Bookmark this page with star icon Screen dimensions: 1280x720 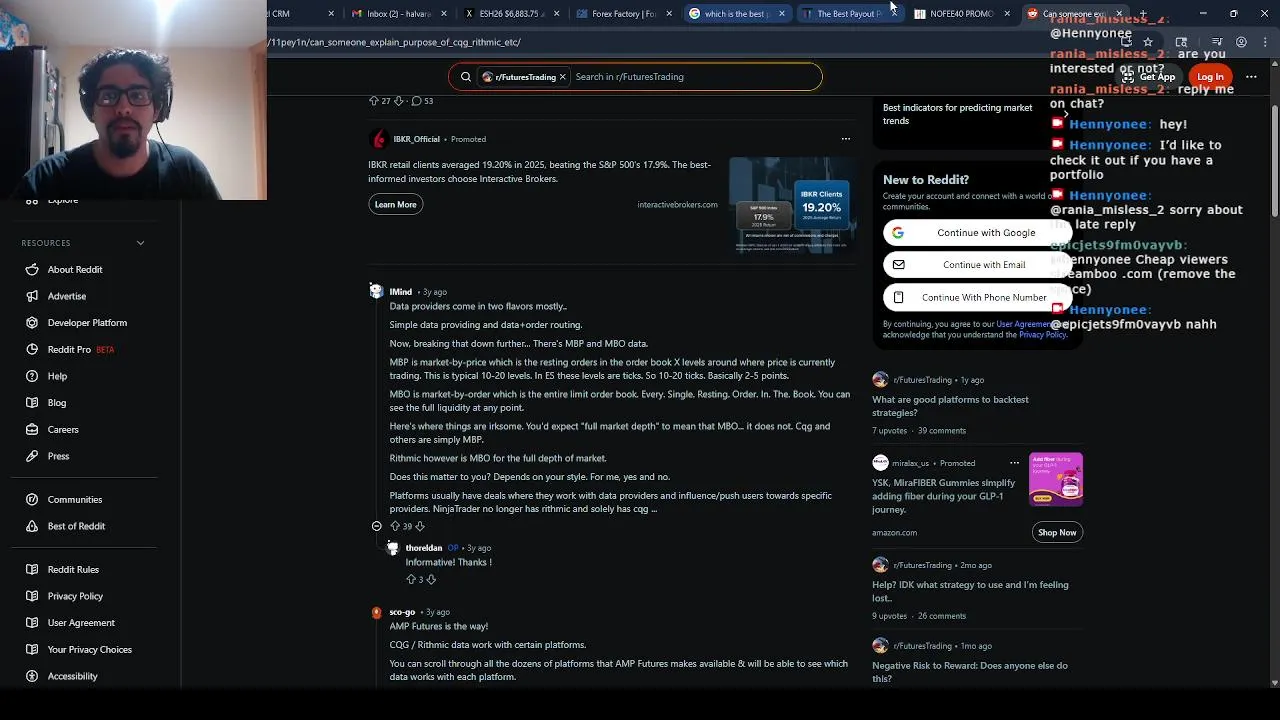(x=1148, y=42)
